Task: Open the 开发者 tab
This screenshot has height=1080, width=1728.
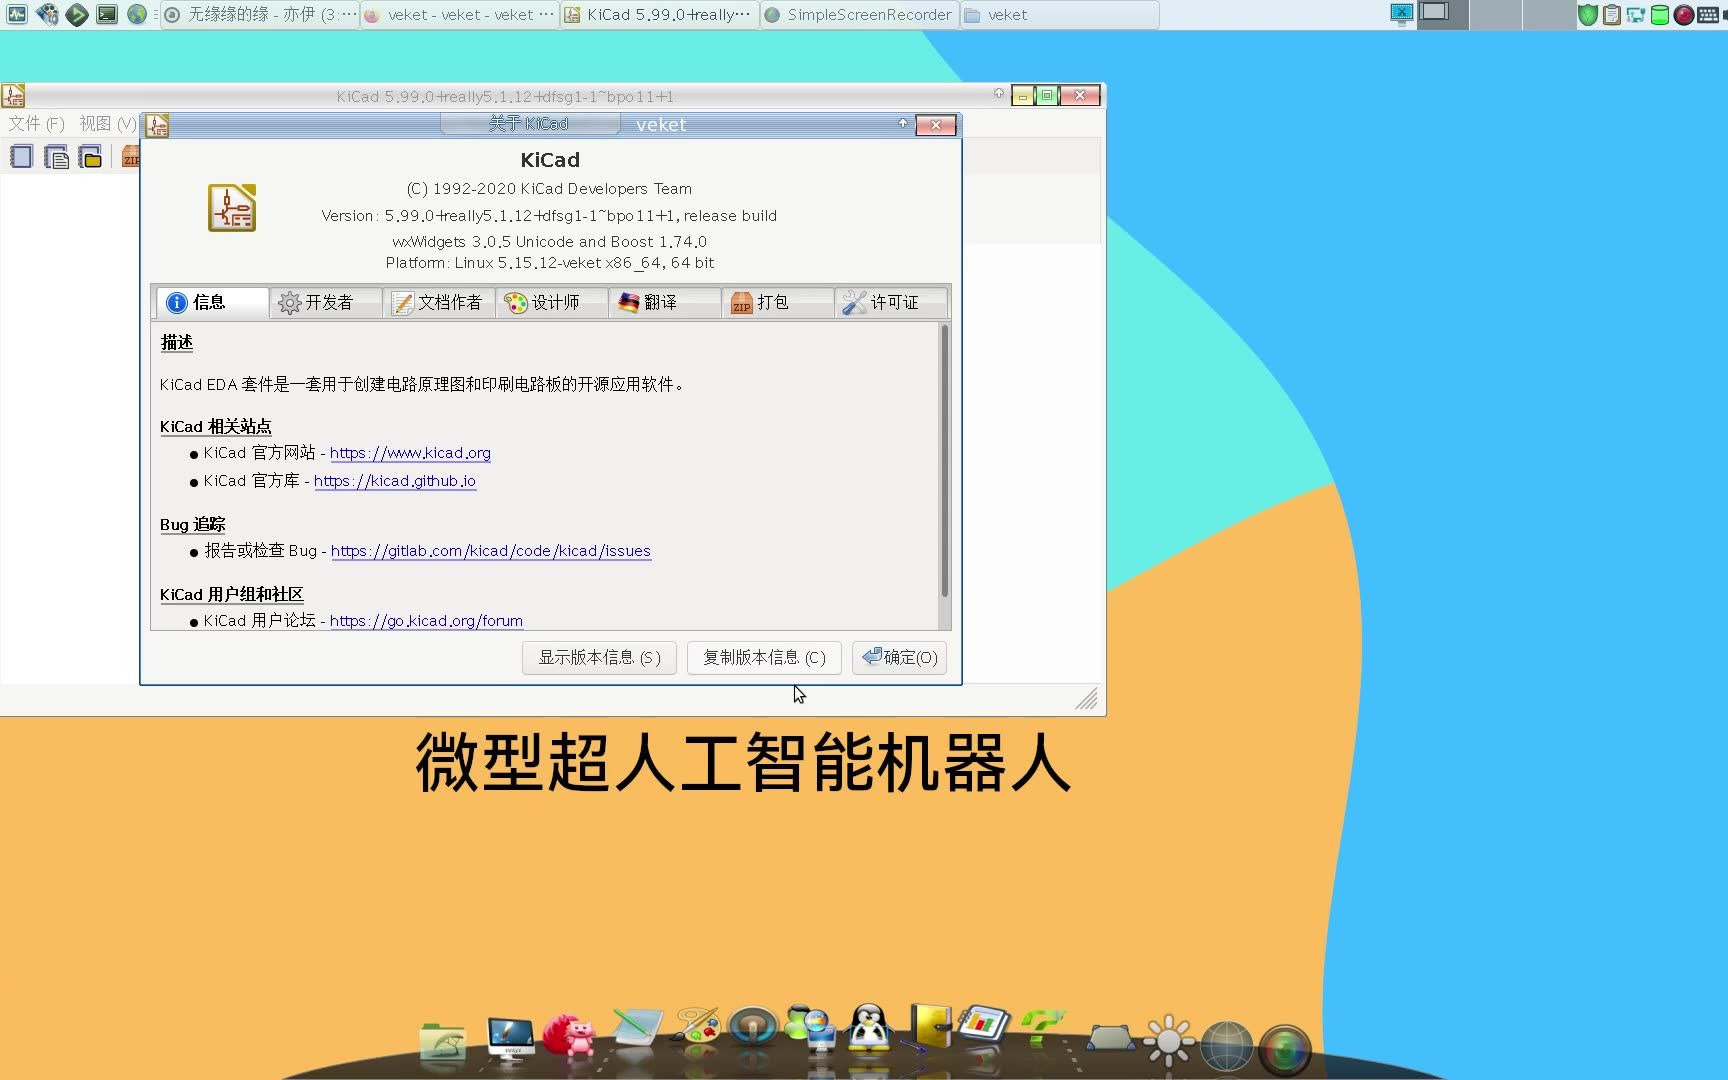Action: pos(326,303)
